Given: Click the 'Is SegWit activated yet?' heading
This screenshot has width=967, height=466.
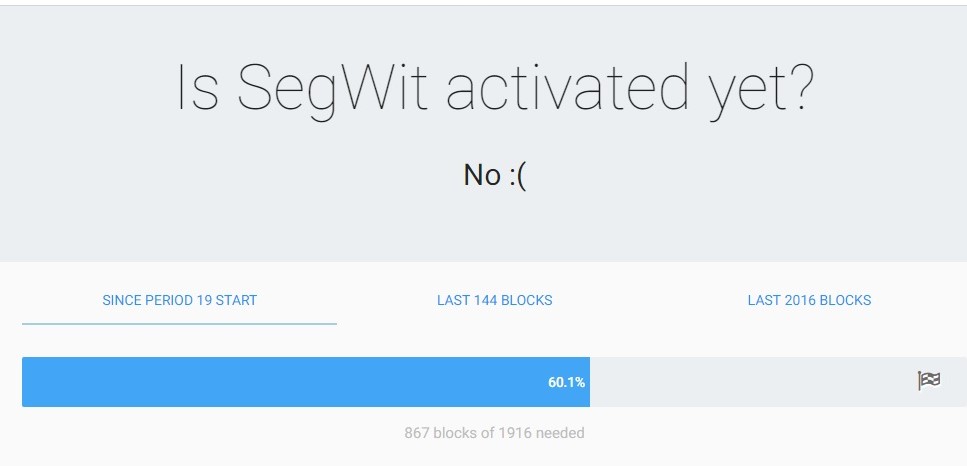Looking at the screenshot, I should (x=495, y=90).
